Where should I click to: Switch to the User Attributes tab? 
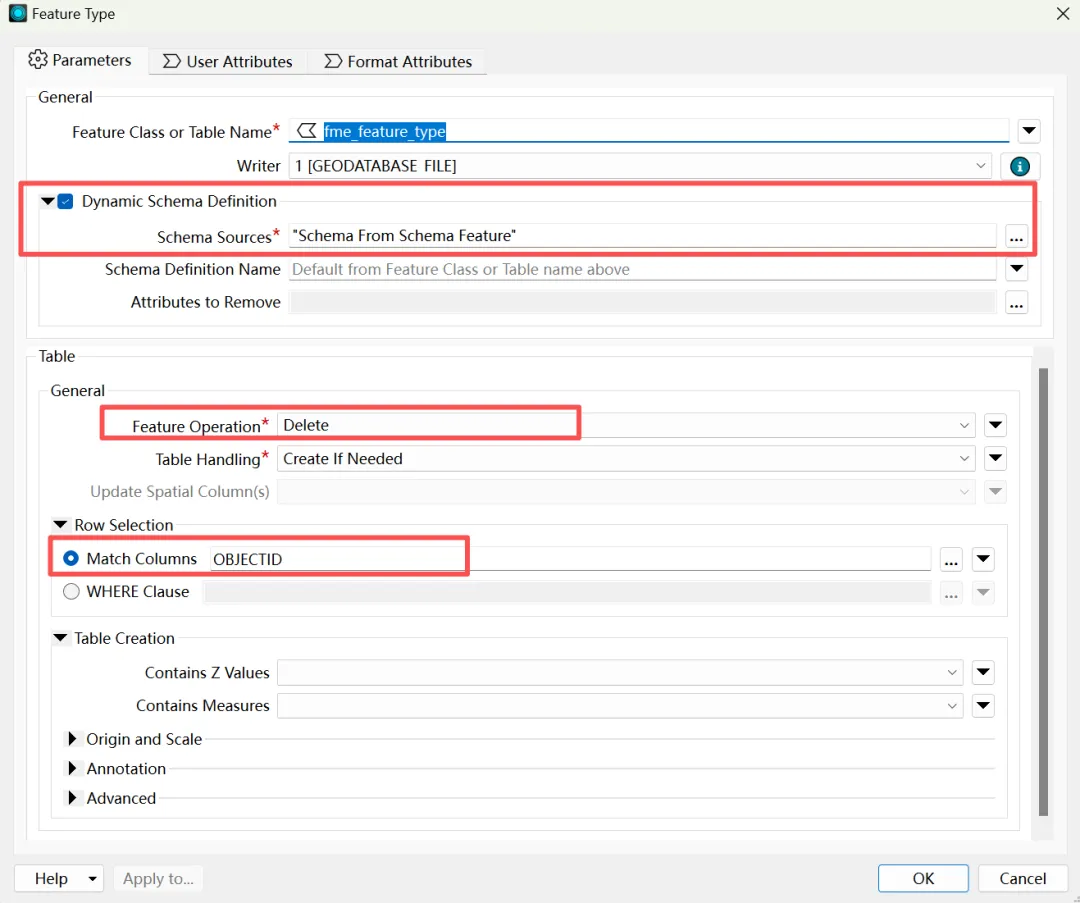[227, 61]
